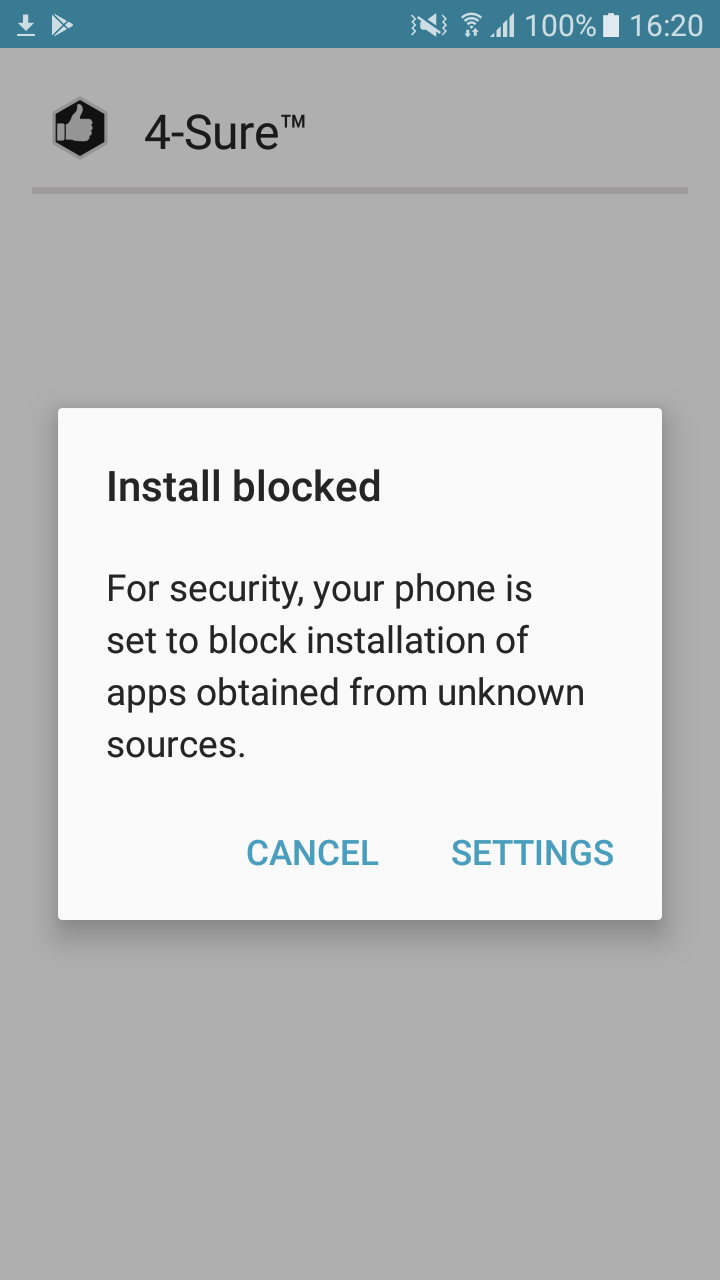
Task: Tap the battery icon in status bar
Action: (611, 25)
